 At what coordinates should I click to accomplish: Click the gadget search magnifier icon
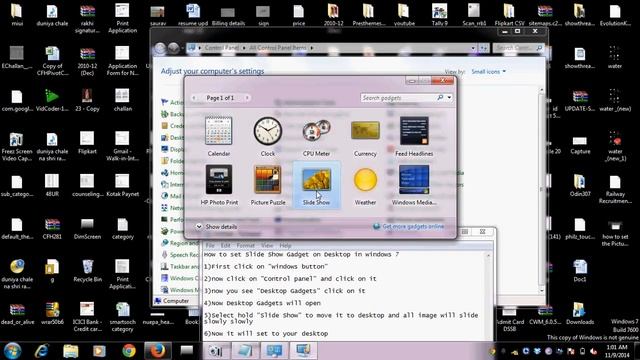440,98
